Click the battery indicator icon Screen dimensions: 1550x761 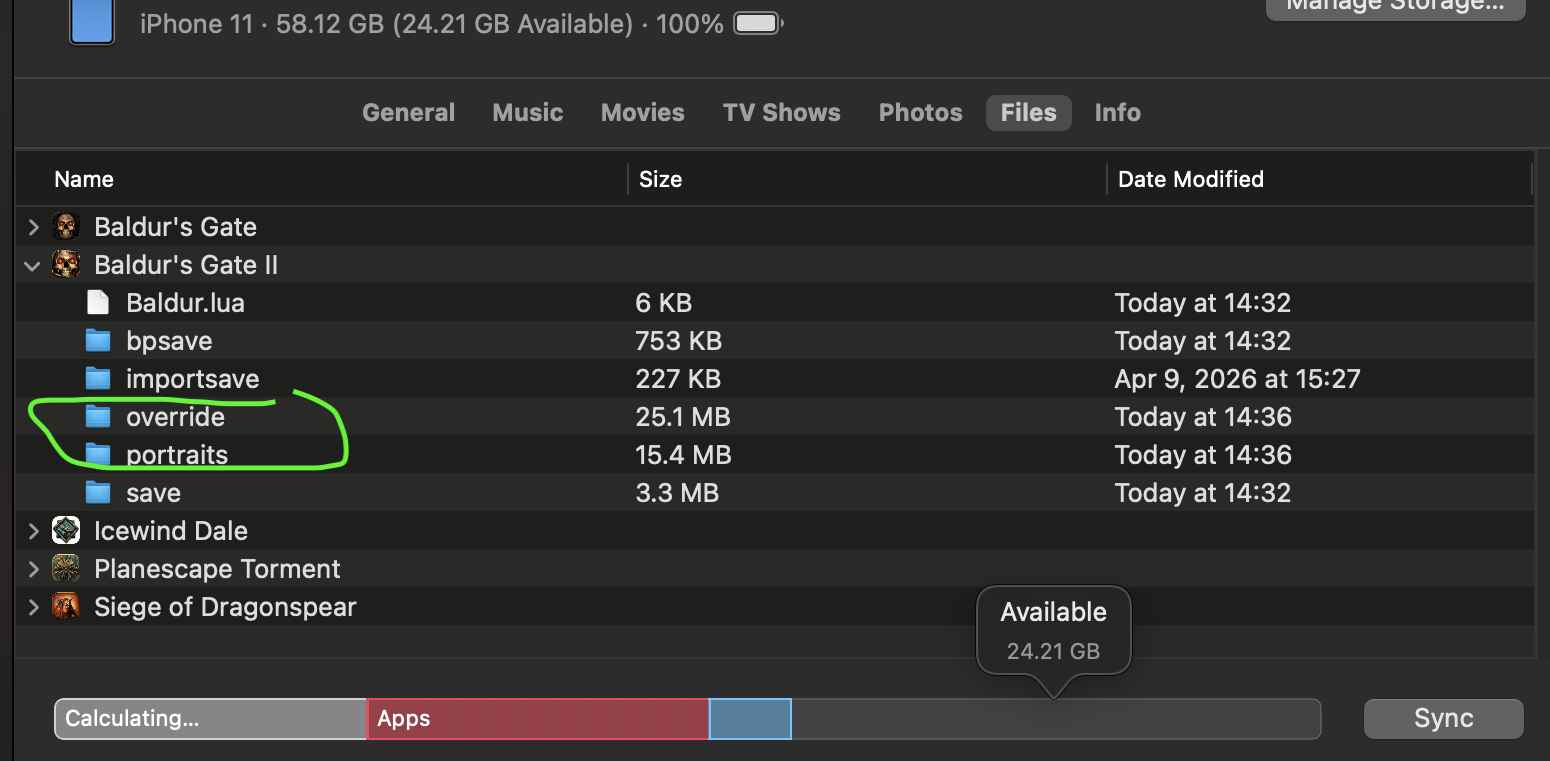pyautogui.click(x=758, y=24)
